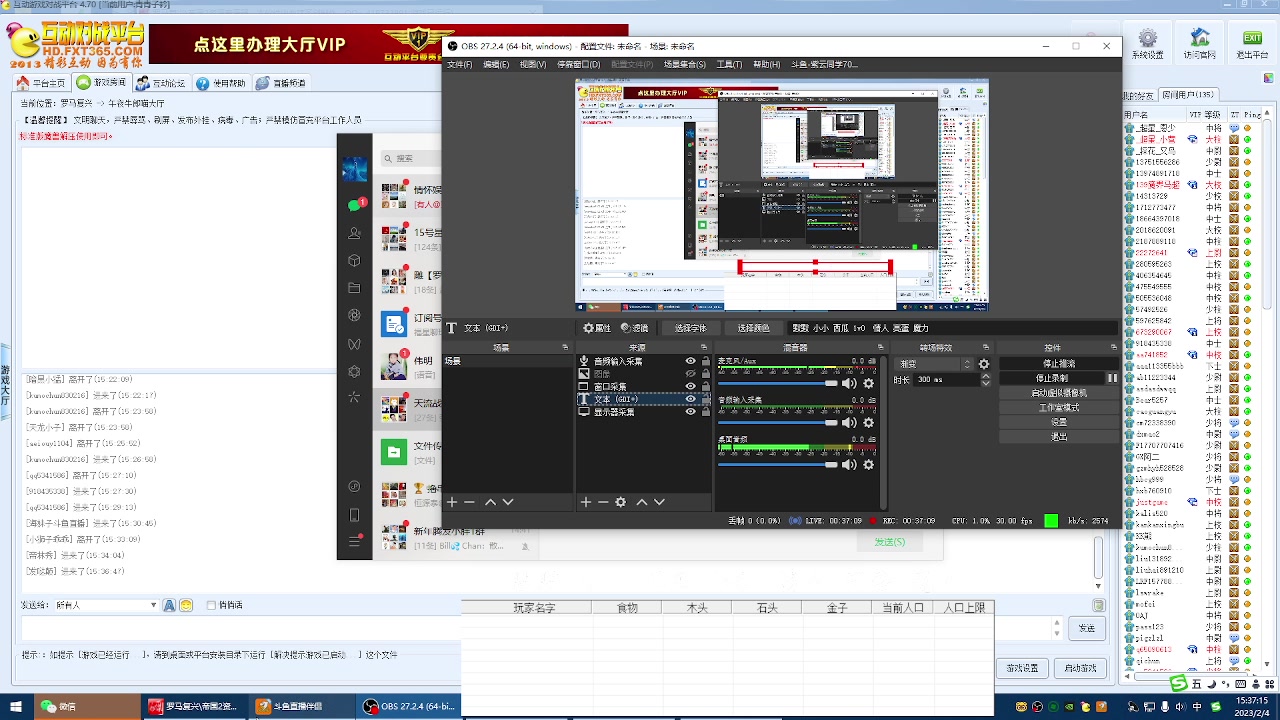Move selected source up
The image size is (1280, 720).
click(x=642, y=502)
